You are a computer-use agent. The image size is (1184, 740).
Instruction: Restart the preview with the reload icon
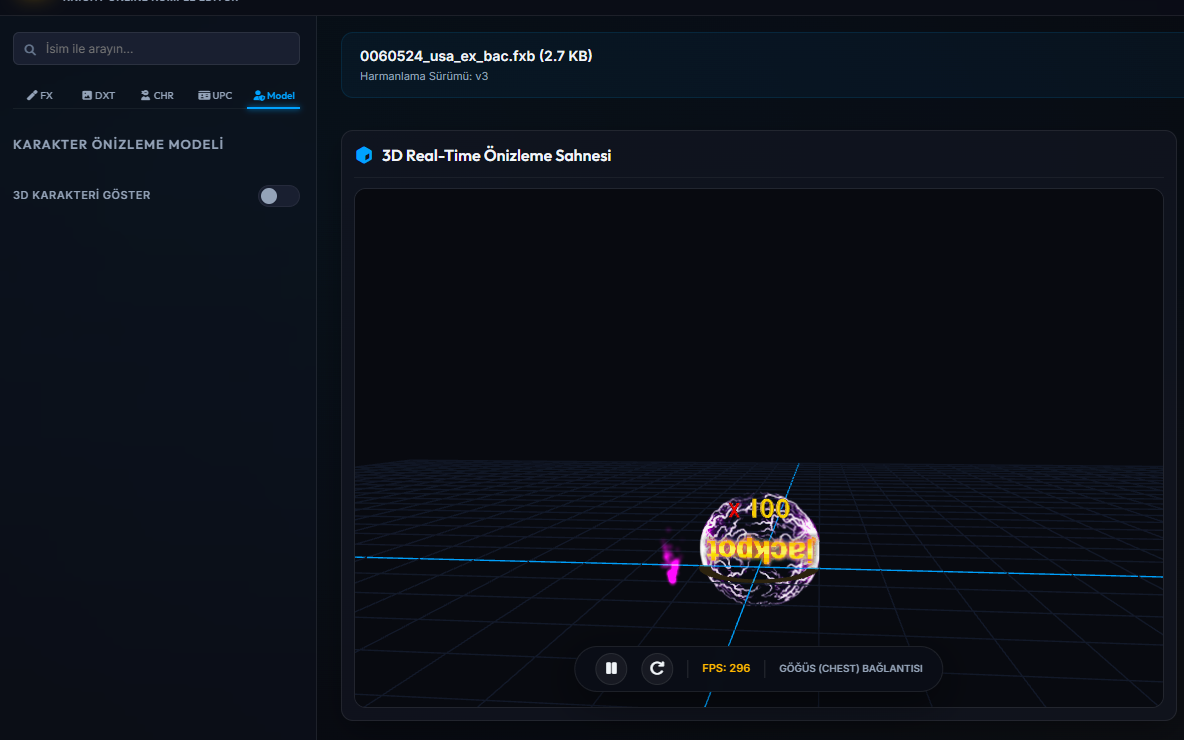(x=657, y=668)
